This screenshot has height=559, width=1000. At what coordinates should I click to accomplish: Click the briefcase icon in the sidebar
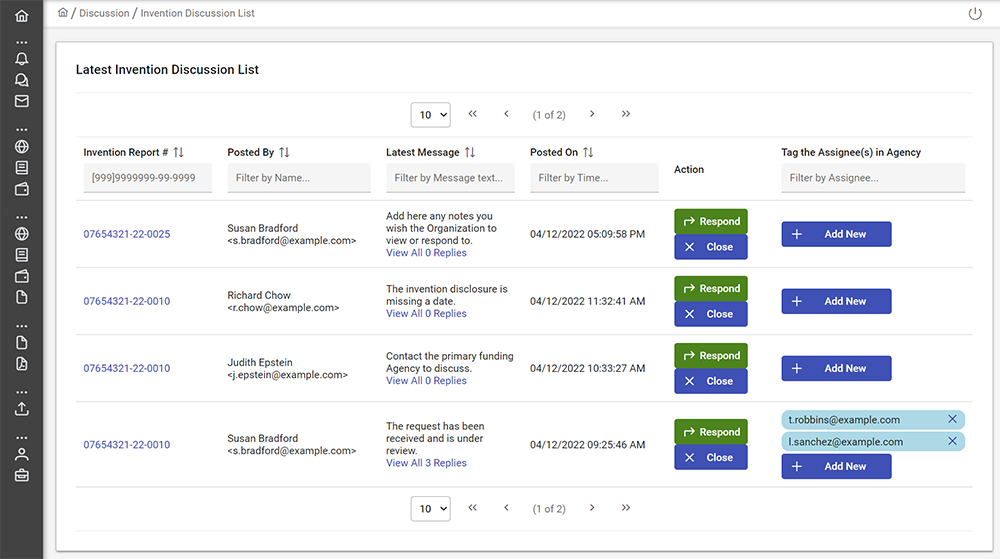[21, 475]
